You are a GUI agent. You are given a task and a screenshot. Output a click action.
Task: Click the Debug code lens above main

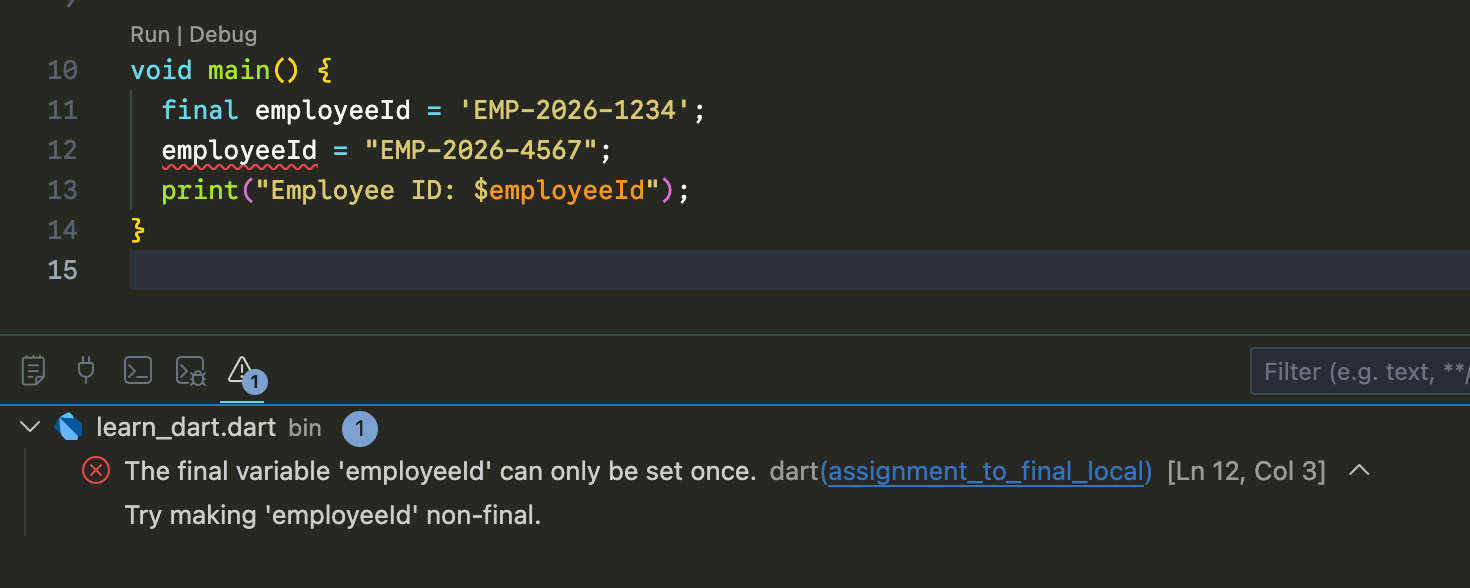[223, 35]
